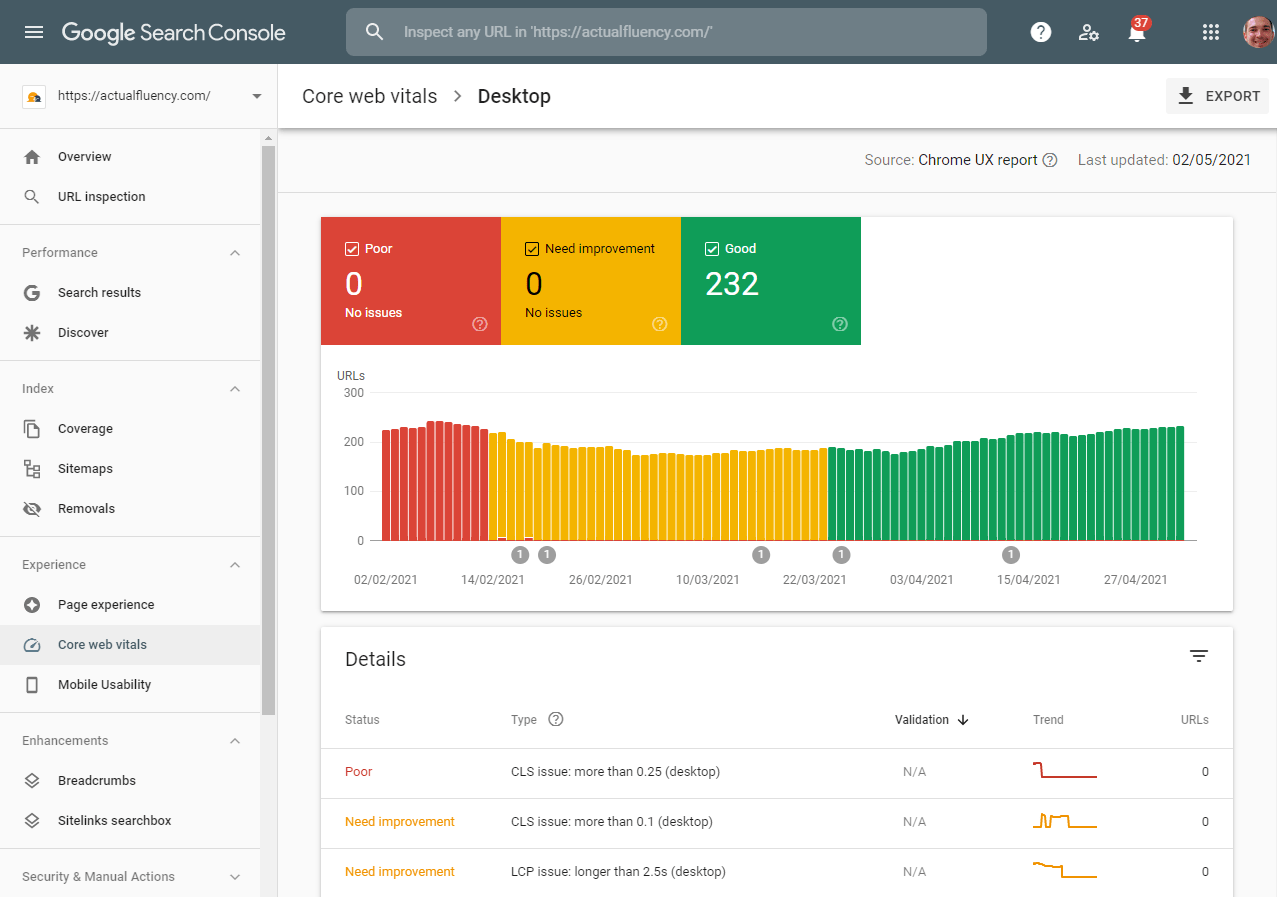Open Removals in the sidebar
The width and height of the screenshot is (1277, 897).
point(130,509)
